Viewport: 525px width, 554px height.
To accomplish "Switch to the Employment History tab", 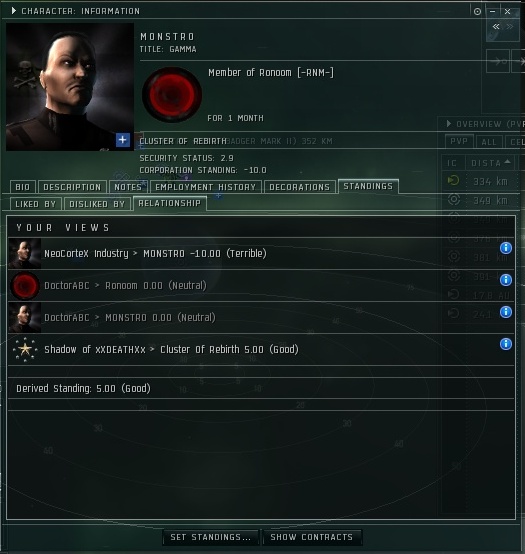I will tap(206, 187).
